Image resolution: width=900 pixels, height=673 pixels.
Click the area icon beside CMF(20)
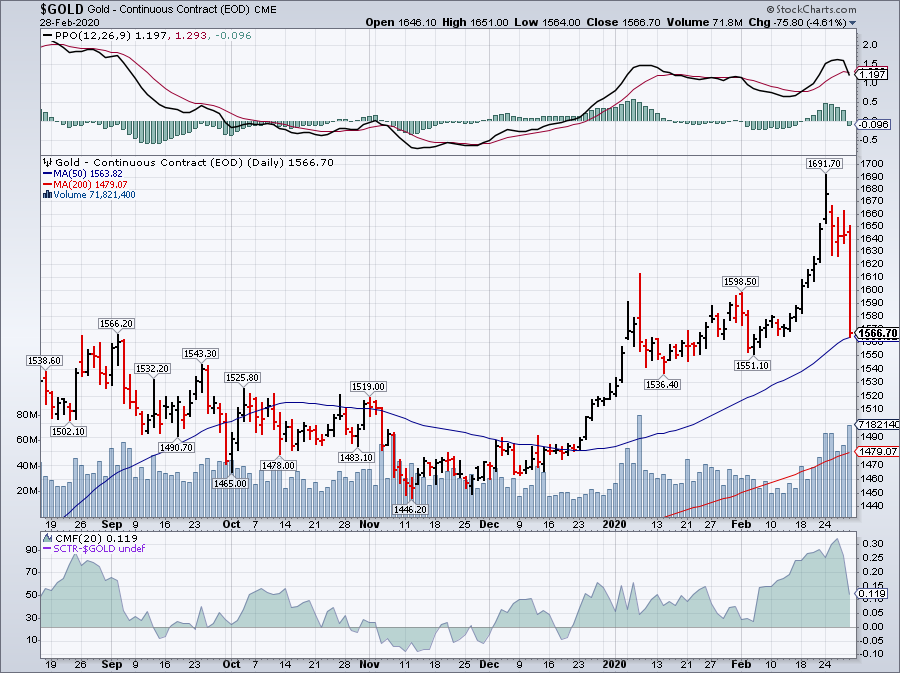(x=48, y=538)
